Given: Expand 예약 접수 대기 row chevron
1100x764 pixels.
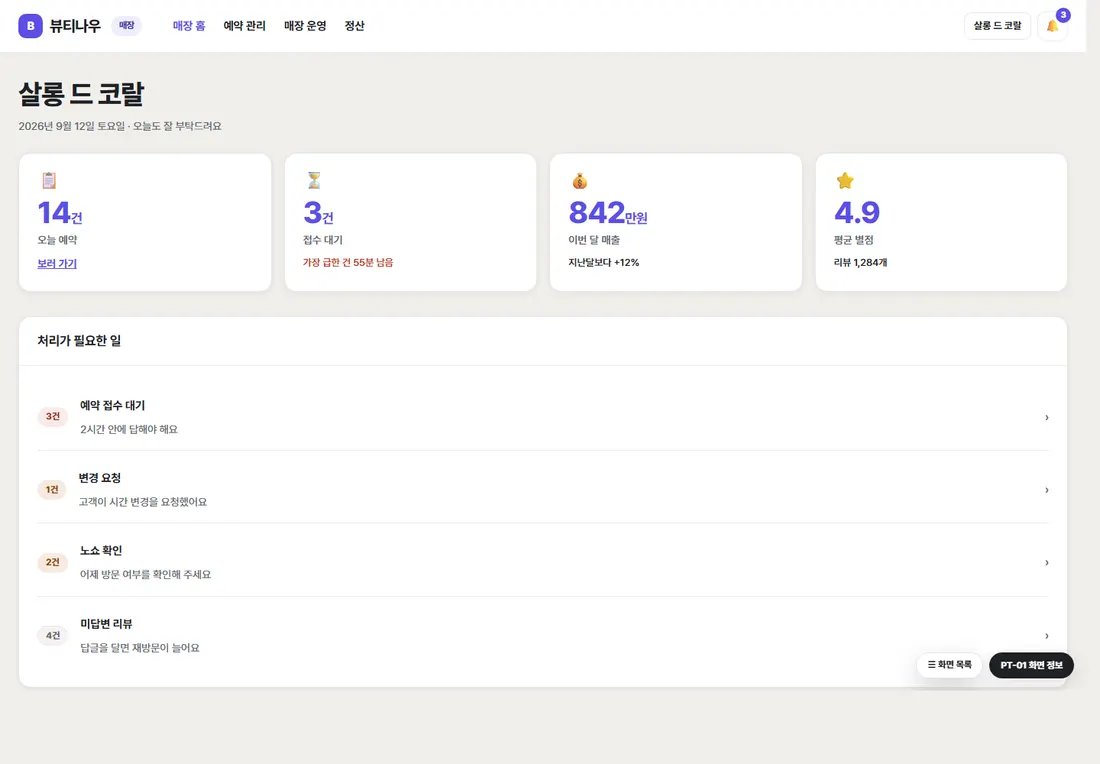Looking at the screenshot, I should point(1047,417).
